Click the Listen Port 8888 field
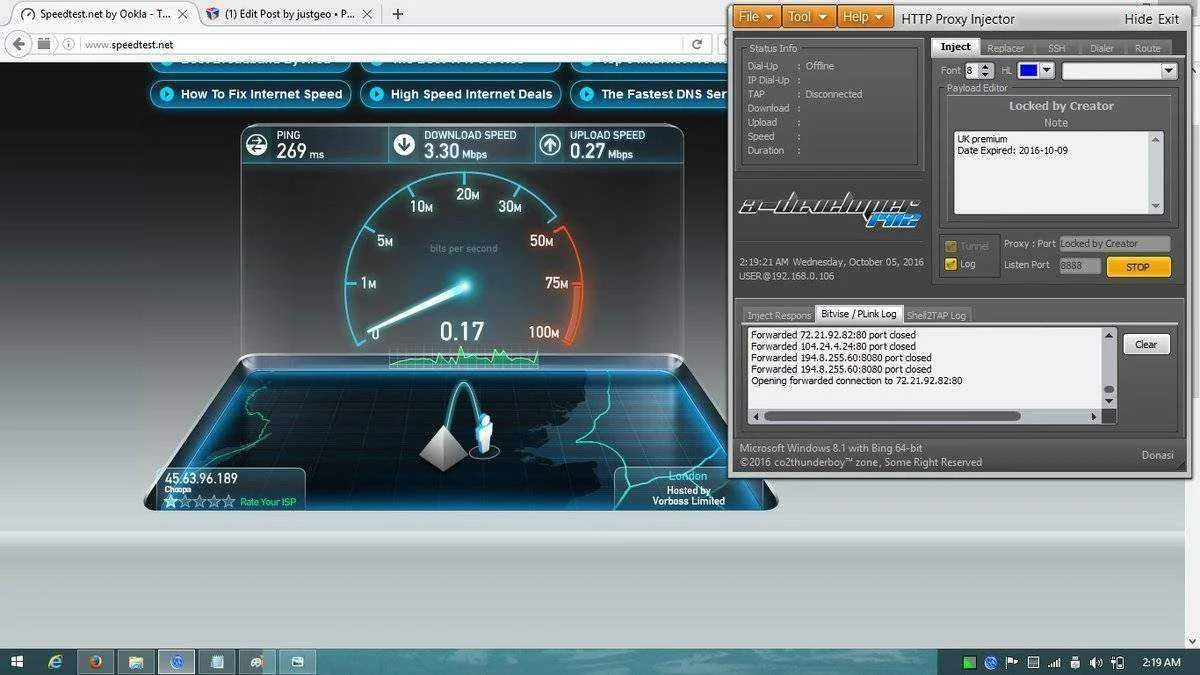Screen dimensions: 1200x675 click(1080, 266)
